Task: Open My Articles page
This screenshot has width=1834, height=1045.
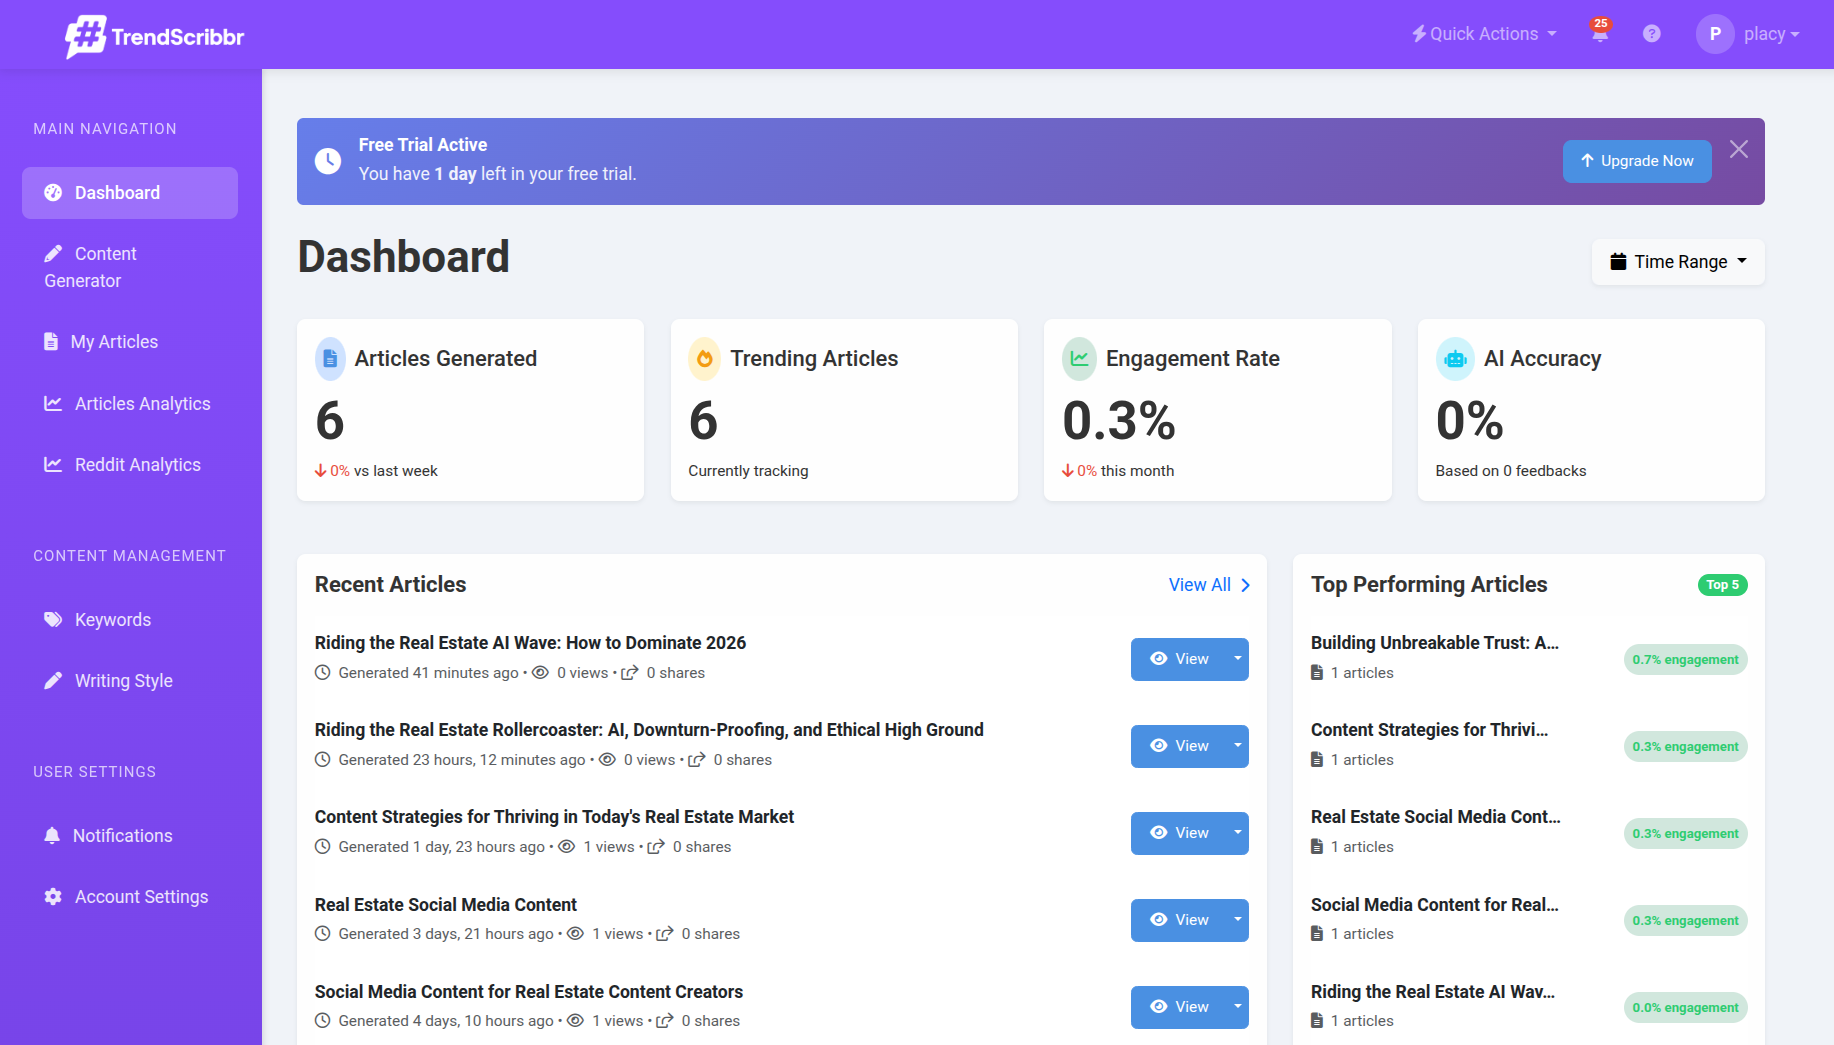Action: pyautogui.click(x=130, y=342)
